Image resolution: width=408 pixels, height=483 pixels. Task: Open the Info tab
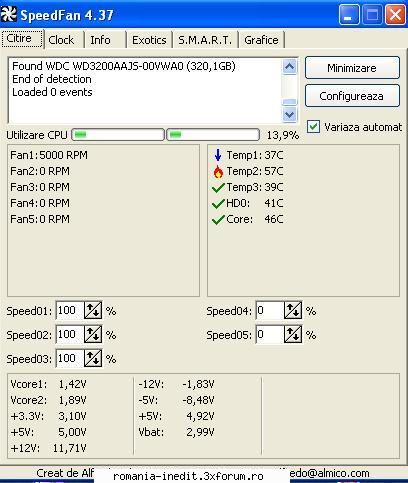coord(105,40)
